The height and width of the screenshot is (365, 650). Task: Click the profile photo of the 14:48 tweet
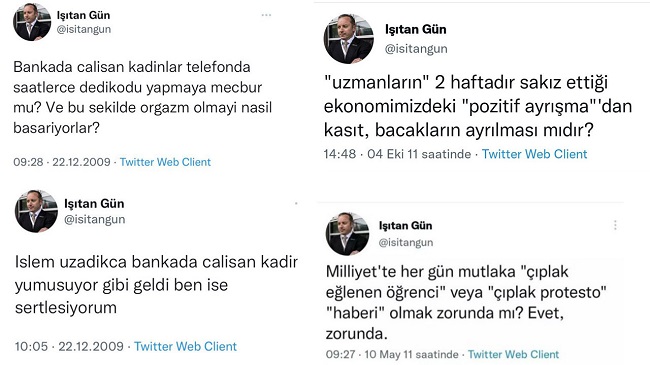pos(349,39)
